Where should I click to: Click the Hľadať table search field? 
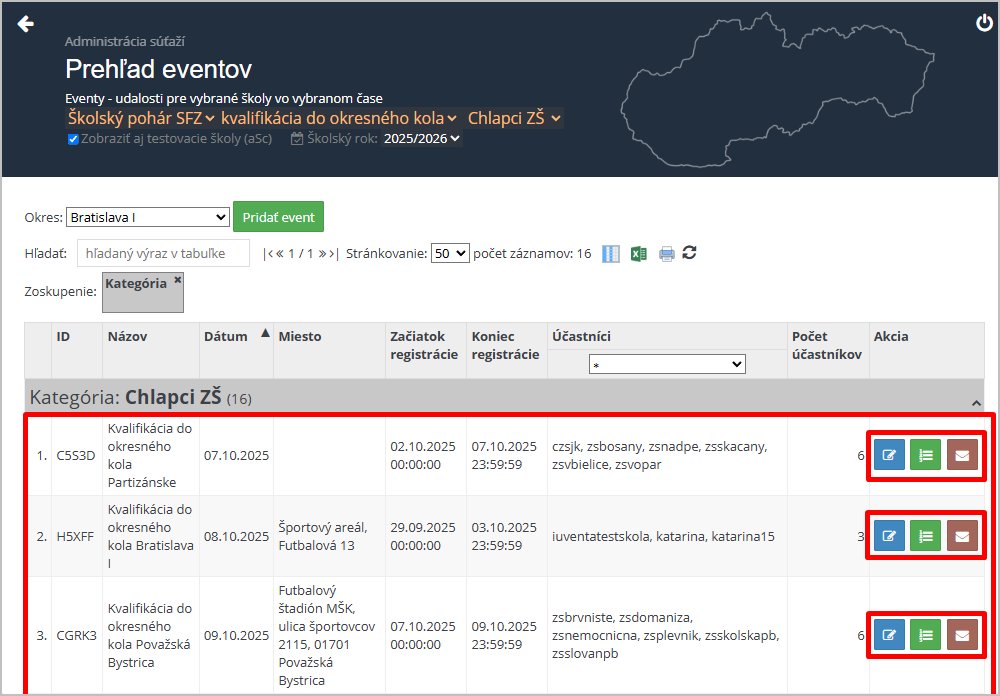(x=163, y=253)
